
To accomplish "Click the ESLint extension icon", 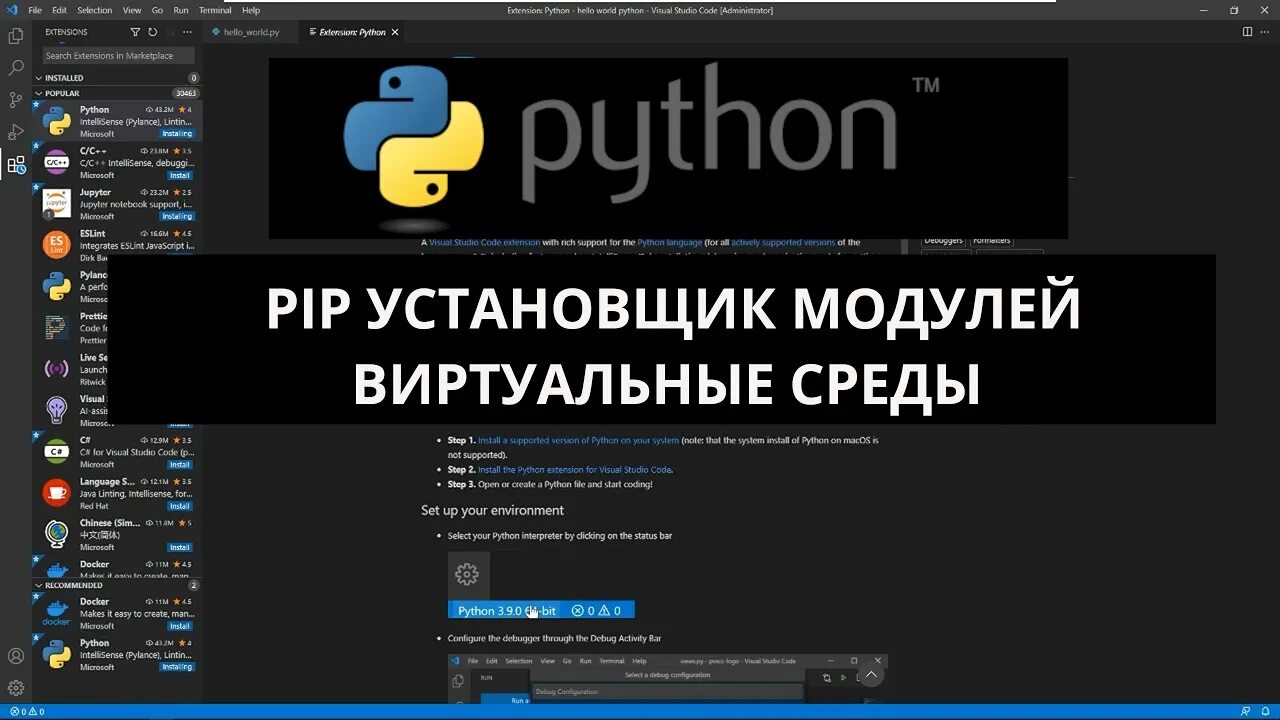I will pyautogui.click(x=57, y=244).
